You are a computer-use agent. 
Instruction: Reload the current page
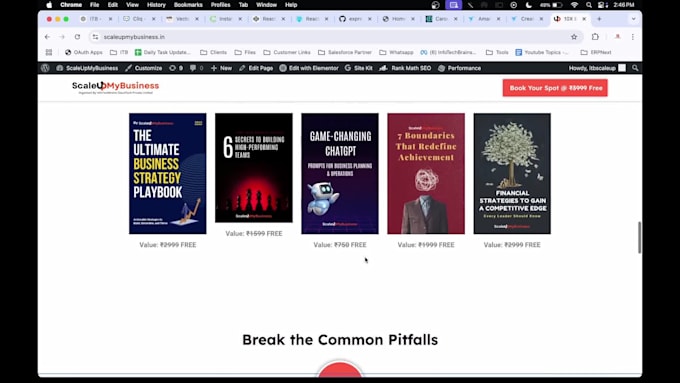tap(77, 37)
